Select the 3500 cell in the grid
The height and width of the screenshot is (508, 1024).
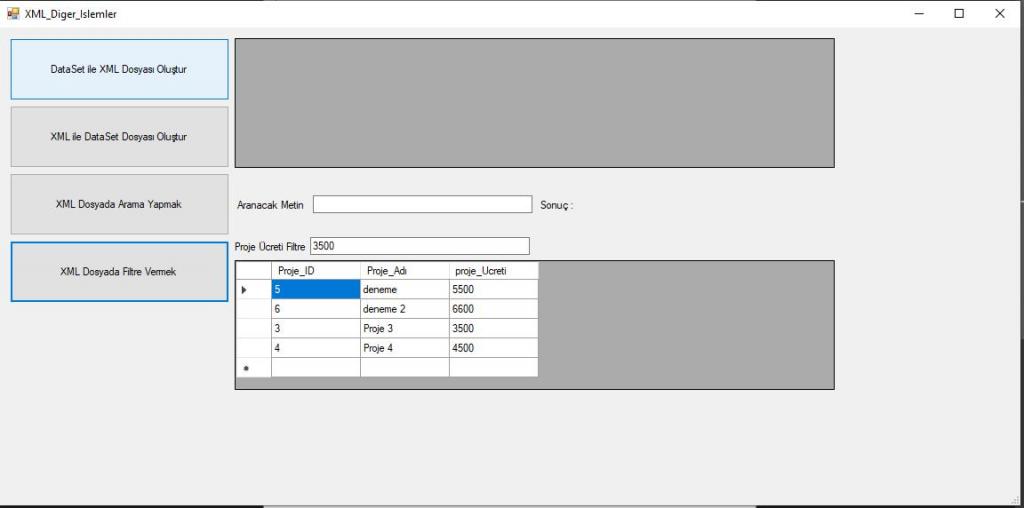click(494, 328)
